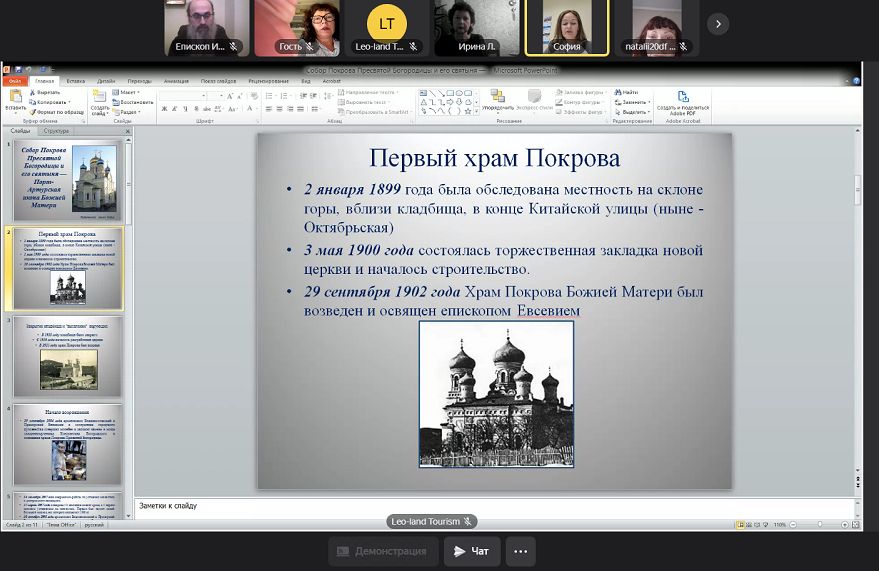Image resolution: width=879 pixels, height=571 pixels.
Task: Click the Arrange (Упорядочить) icon
Action: tap(497, 99)
